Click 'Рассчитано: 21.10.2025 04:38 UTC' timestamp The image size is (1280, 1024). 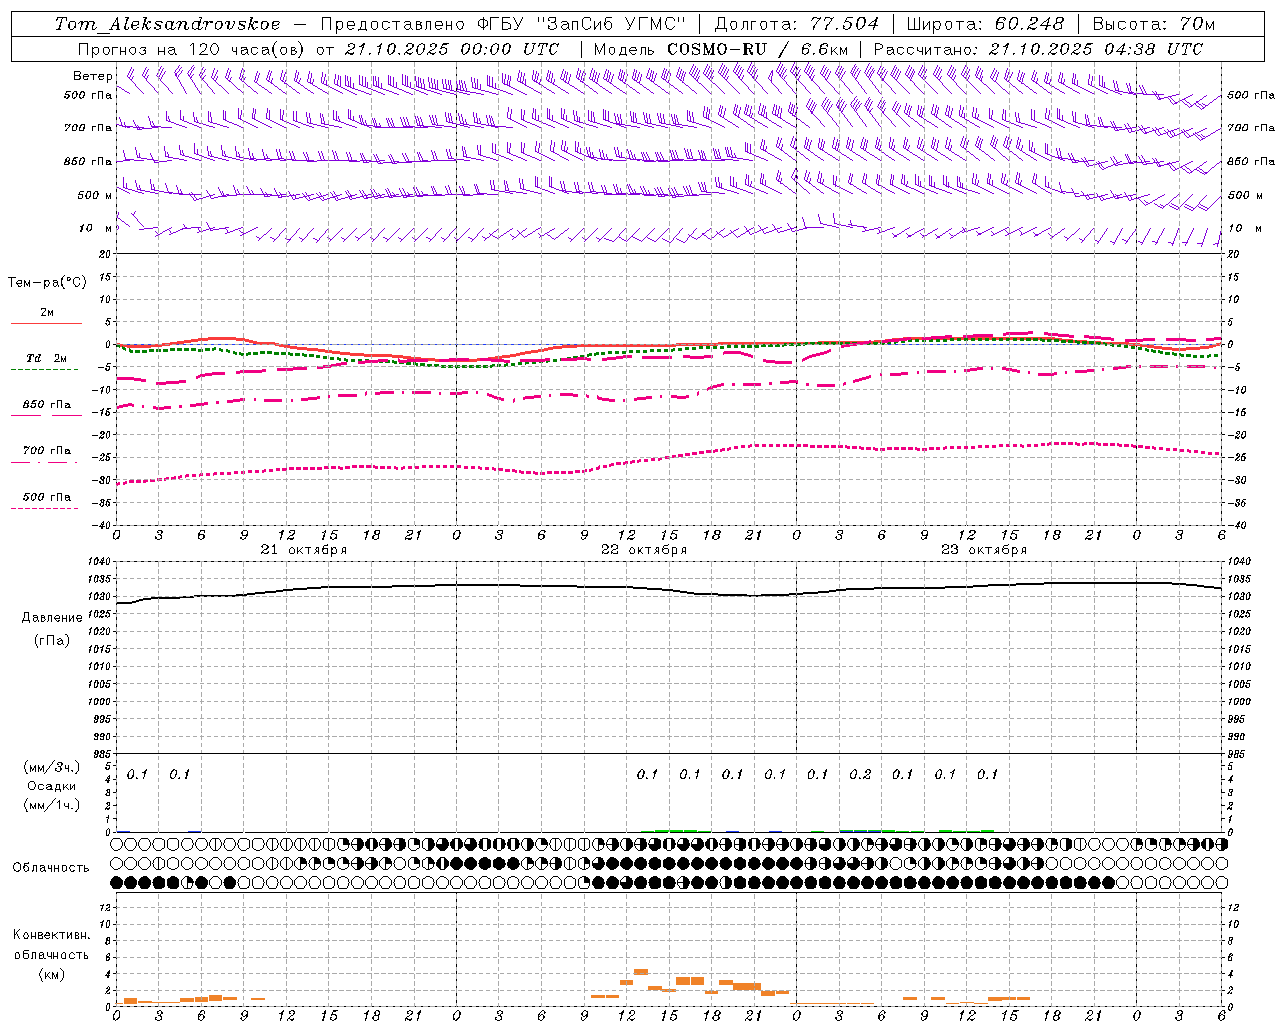point(1038,49)
